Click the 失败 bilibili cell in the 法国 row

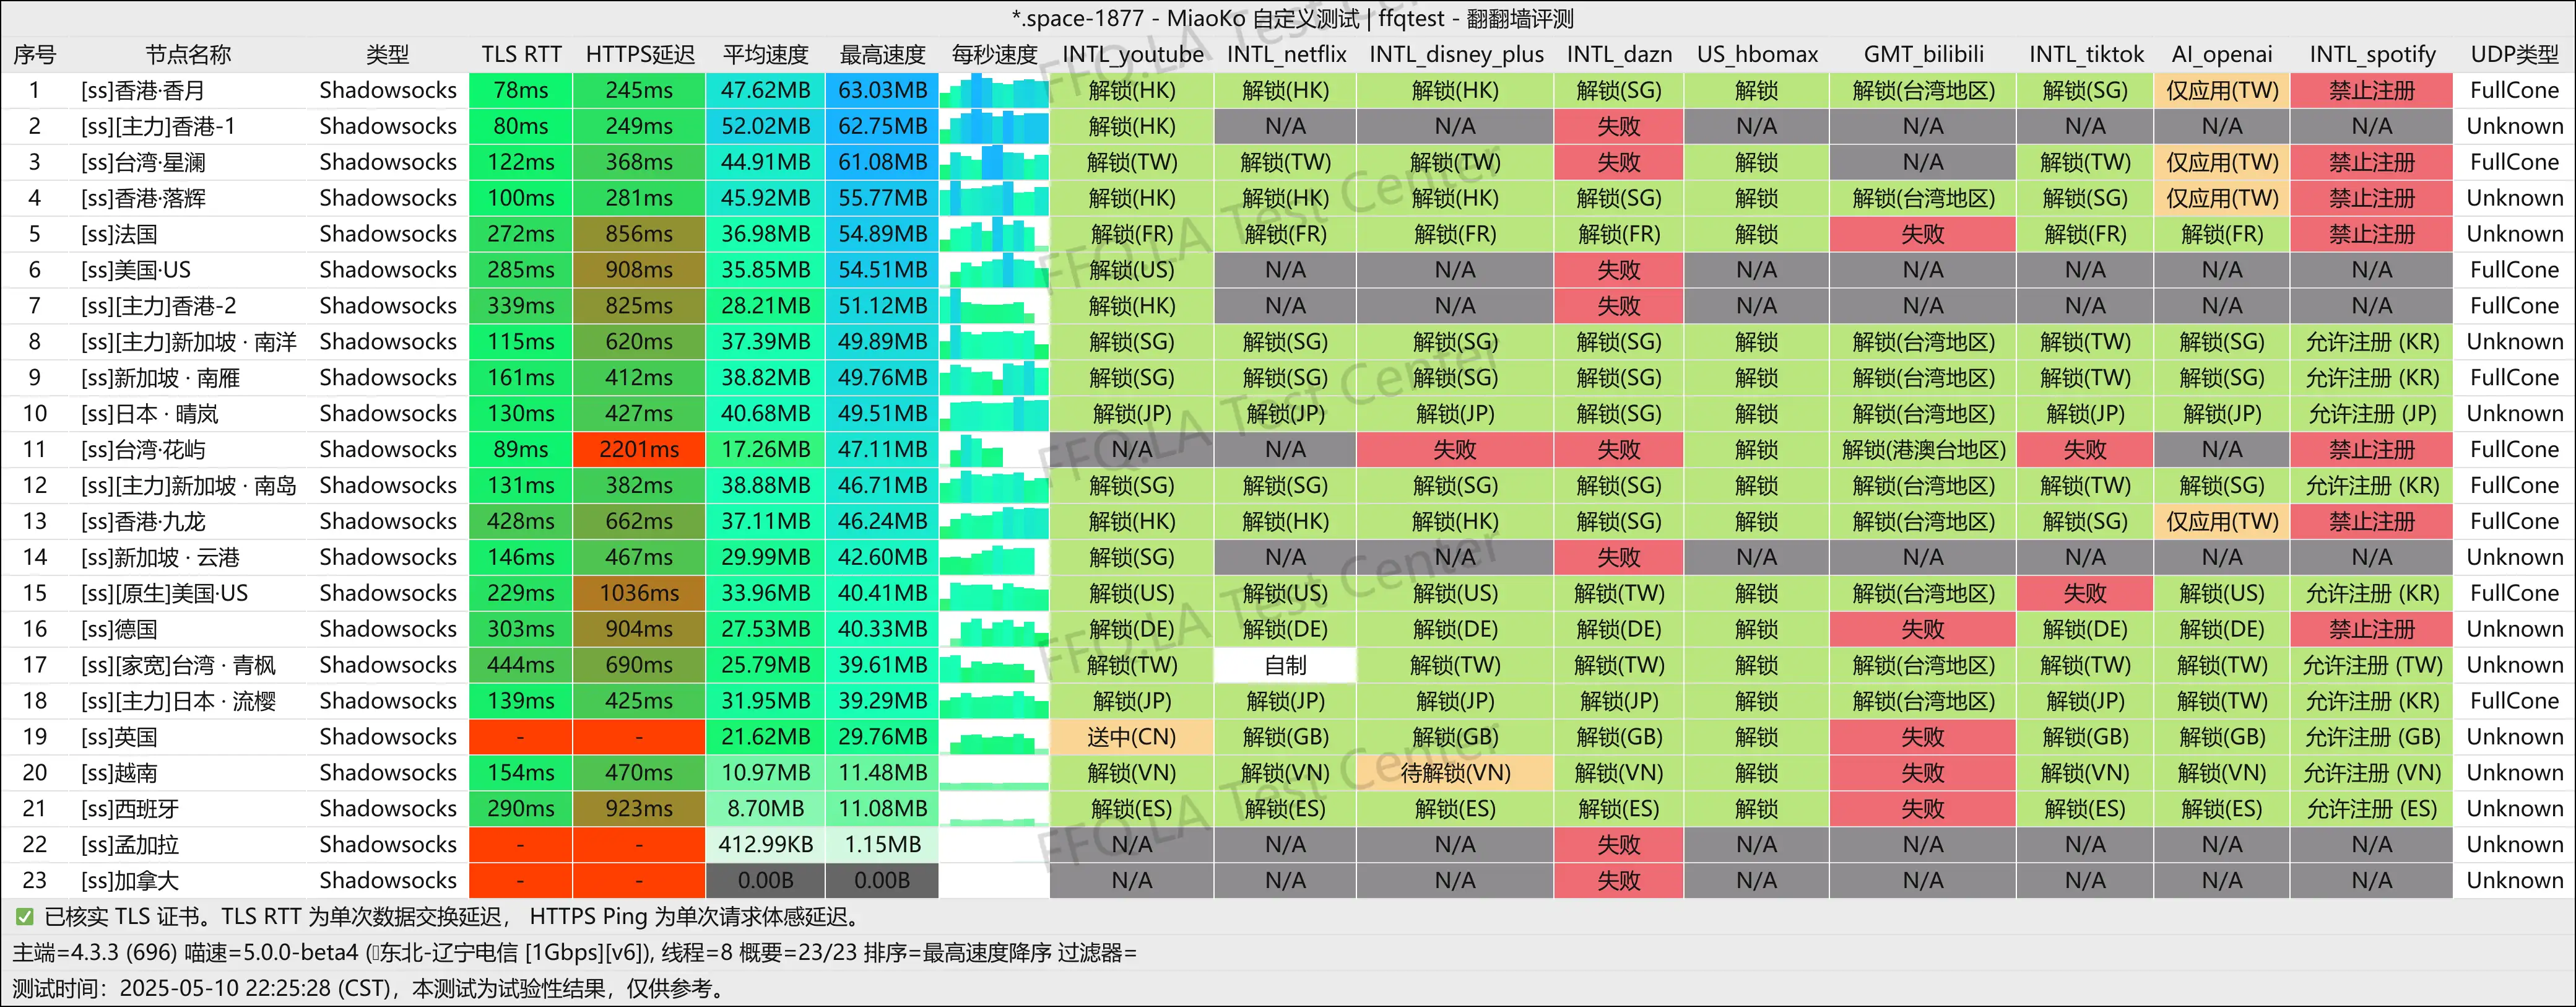click(1923, 234)
